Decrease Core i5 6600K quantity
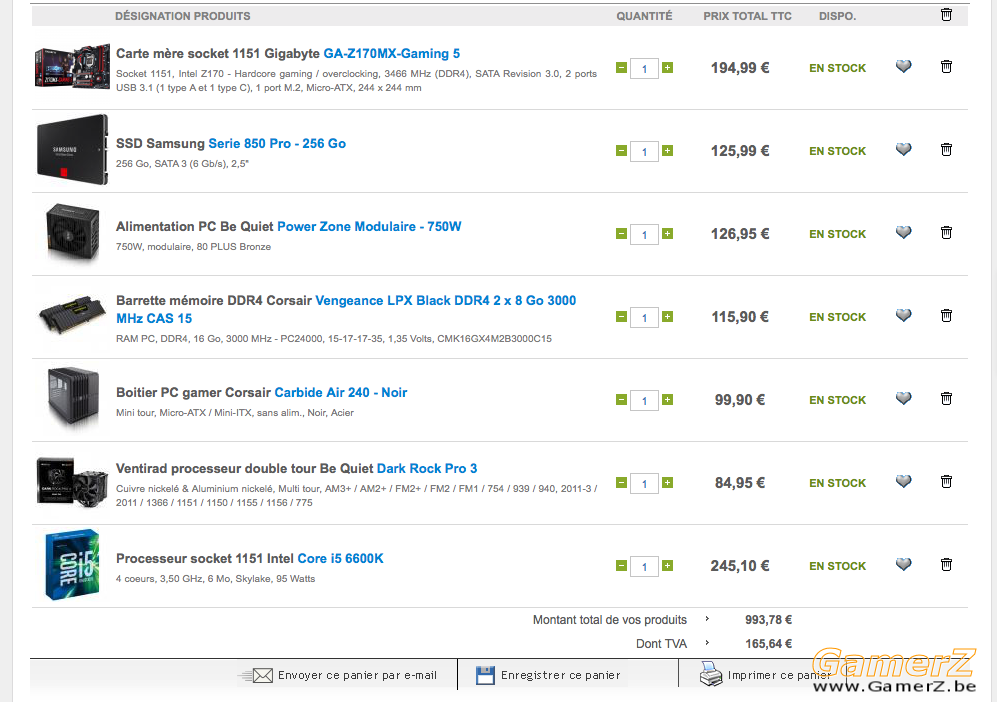Screen dimensions: 997x702 (x=621, y=565)
